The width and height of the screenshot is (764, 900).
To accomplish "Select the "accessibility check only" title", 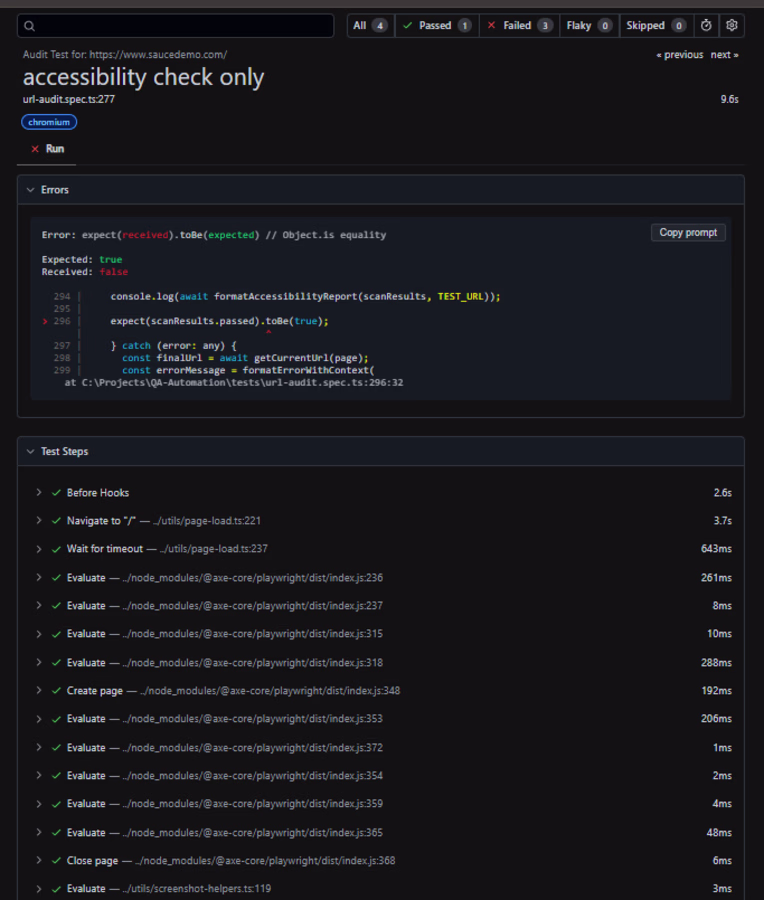I will [x=144, y=77].
